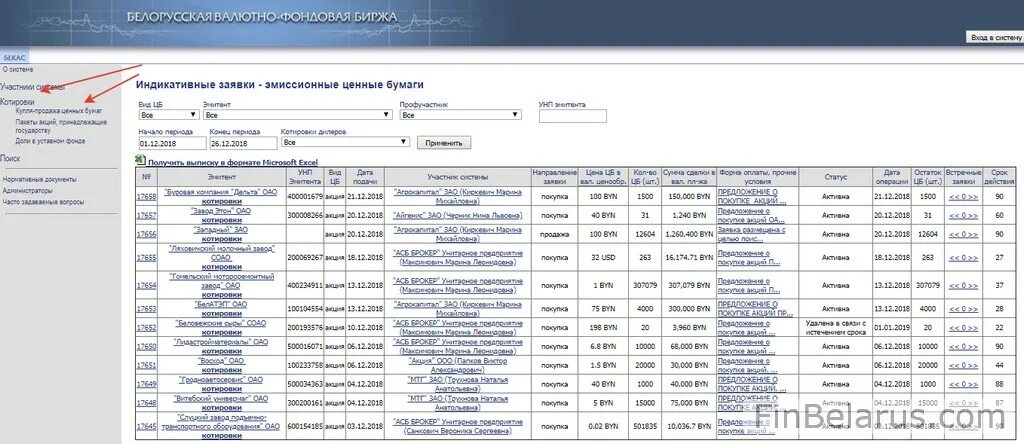Open the Администраторы link
1024x444 pixels.
click(27, 191)
